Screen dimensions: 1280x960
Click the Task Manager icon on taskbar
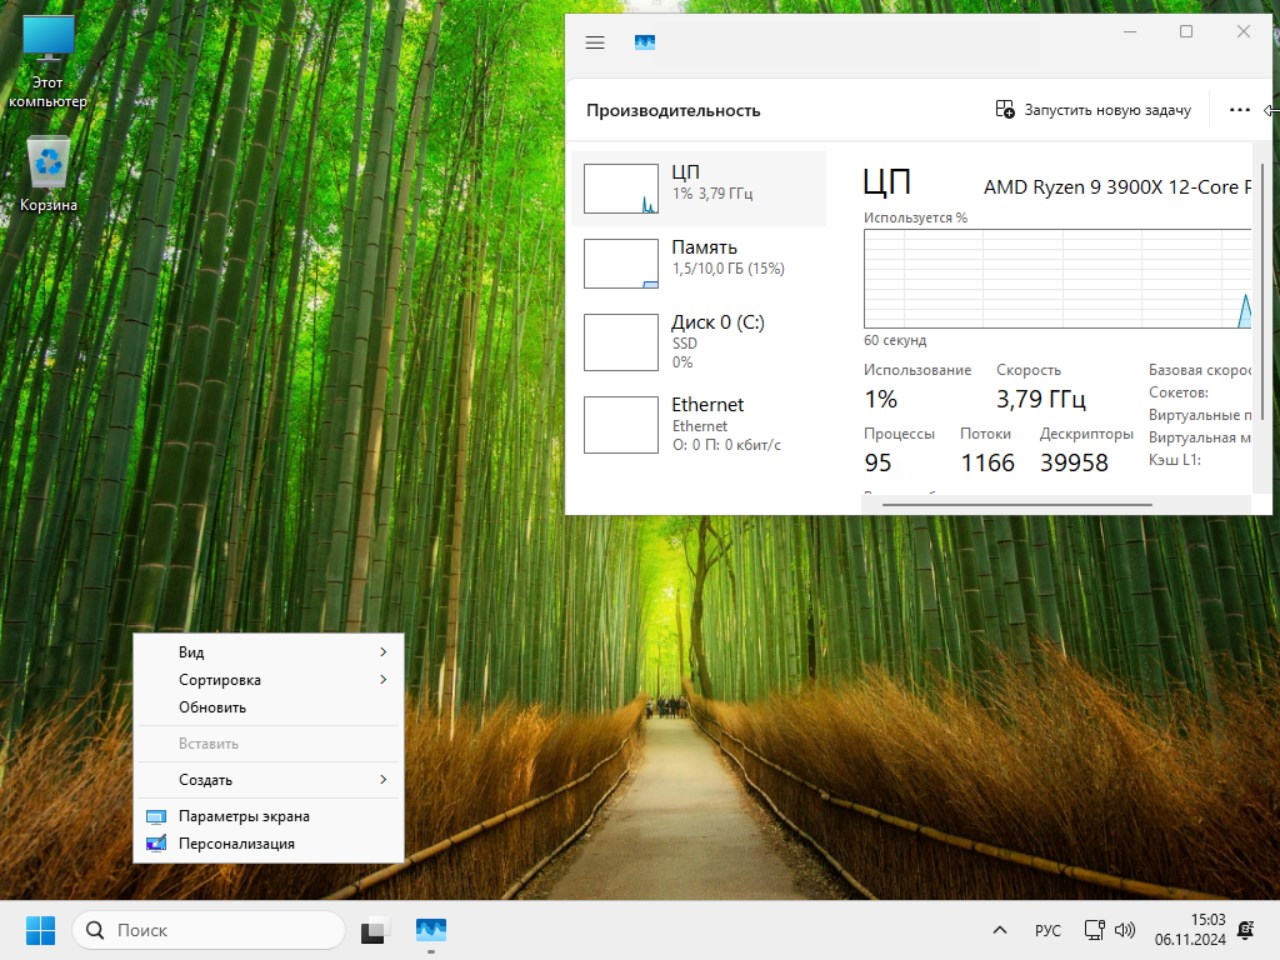coord(431,930)
